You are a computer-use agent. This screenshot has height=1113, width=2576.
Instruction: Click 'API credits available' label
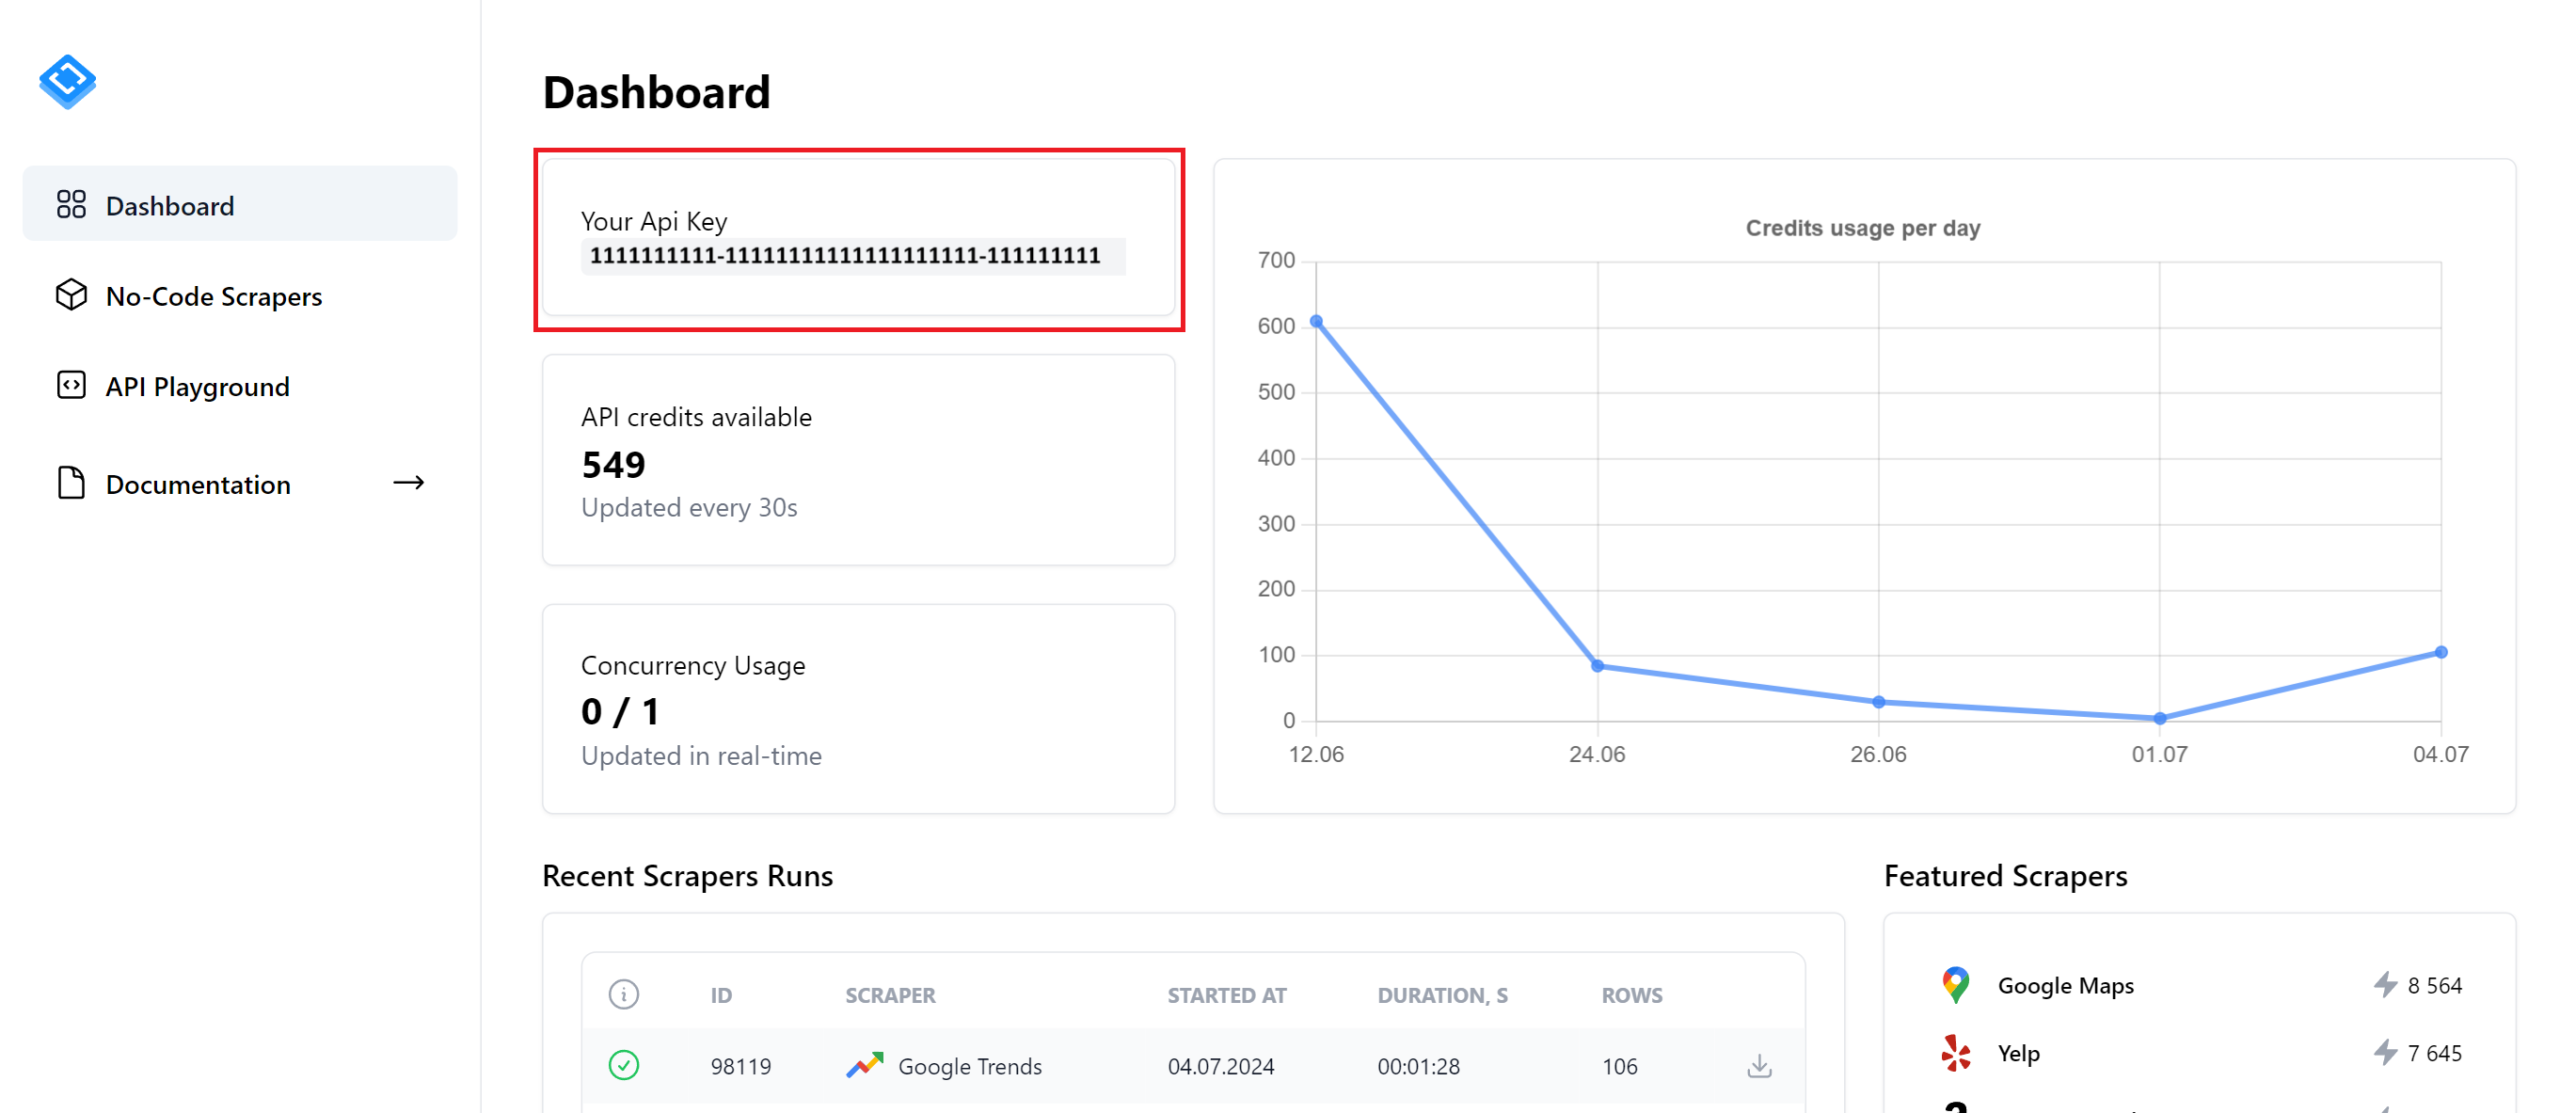[x=696, y=417]
